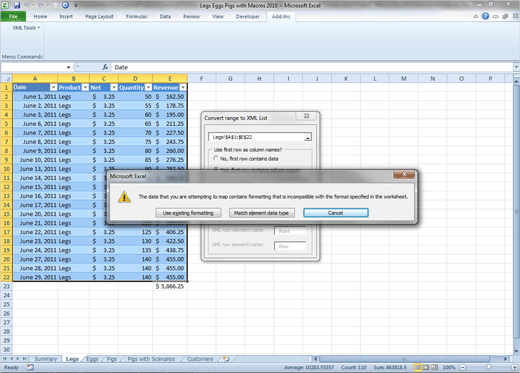Image resolution: width=520 pixels, height=373 pixels.
Task: Click the insert function fx icon
Action: (x=105, y=67)
